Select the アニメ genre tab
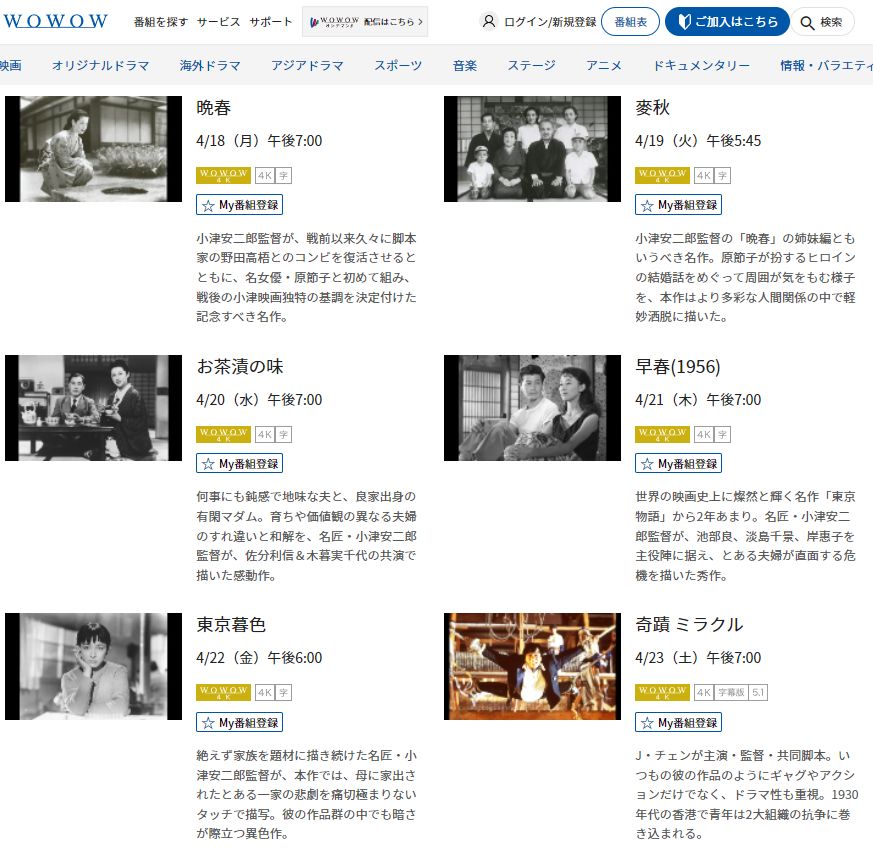 (x=604, y=65)
